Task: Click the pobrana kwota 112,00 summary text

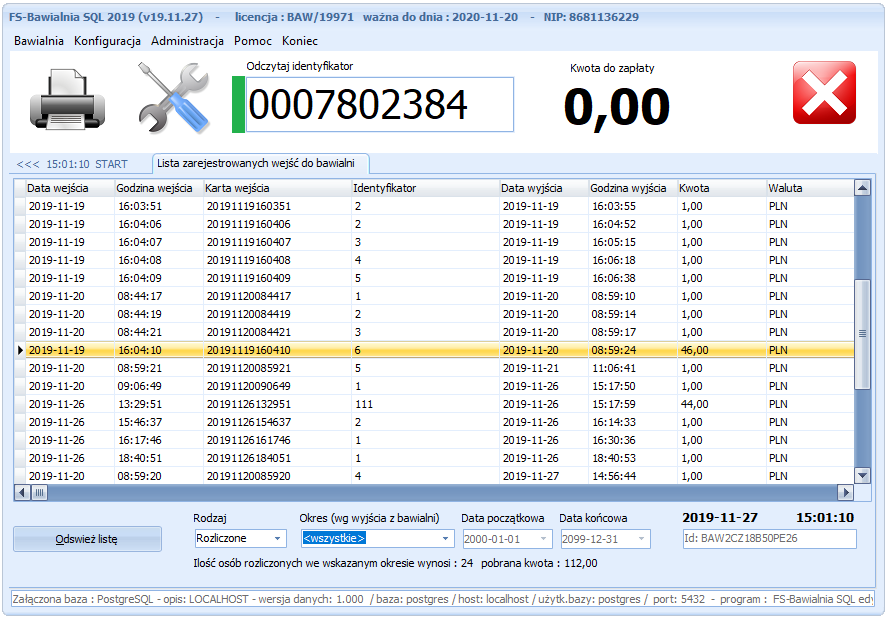Action: [x=539, y=563]
